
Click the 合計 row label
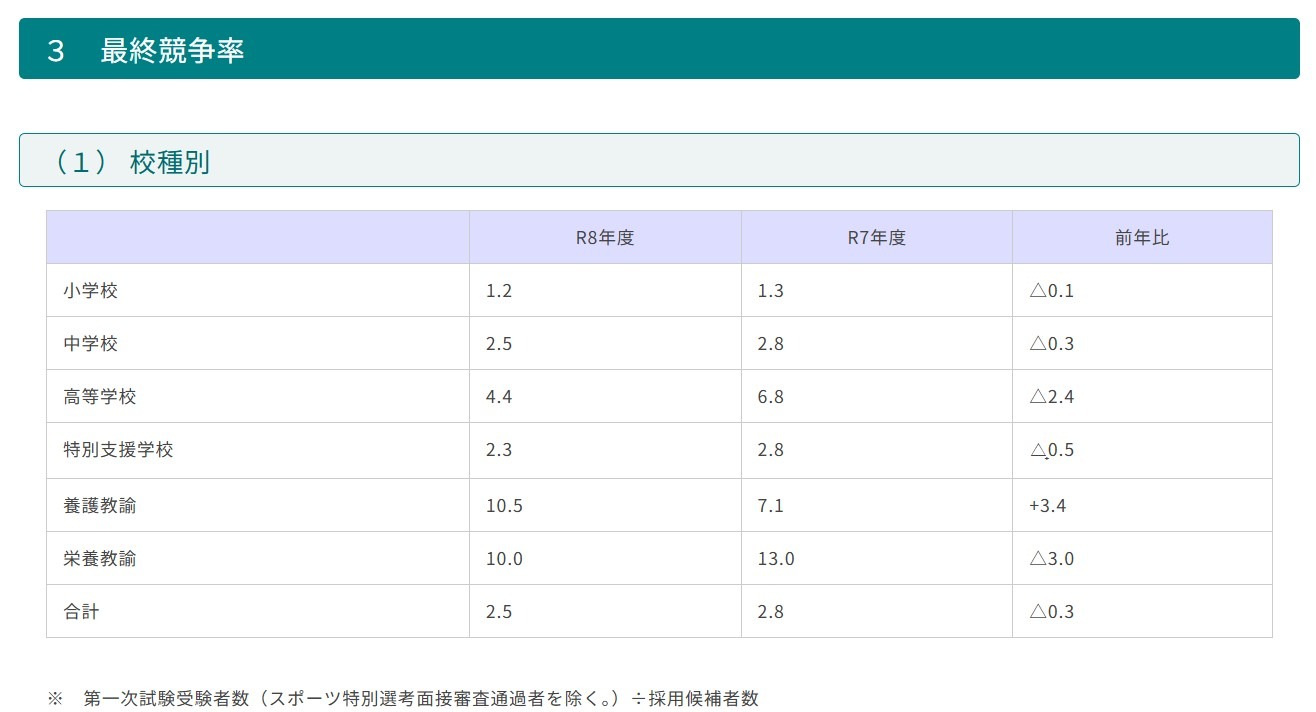point(81,612)
